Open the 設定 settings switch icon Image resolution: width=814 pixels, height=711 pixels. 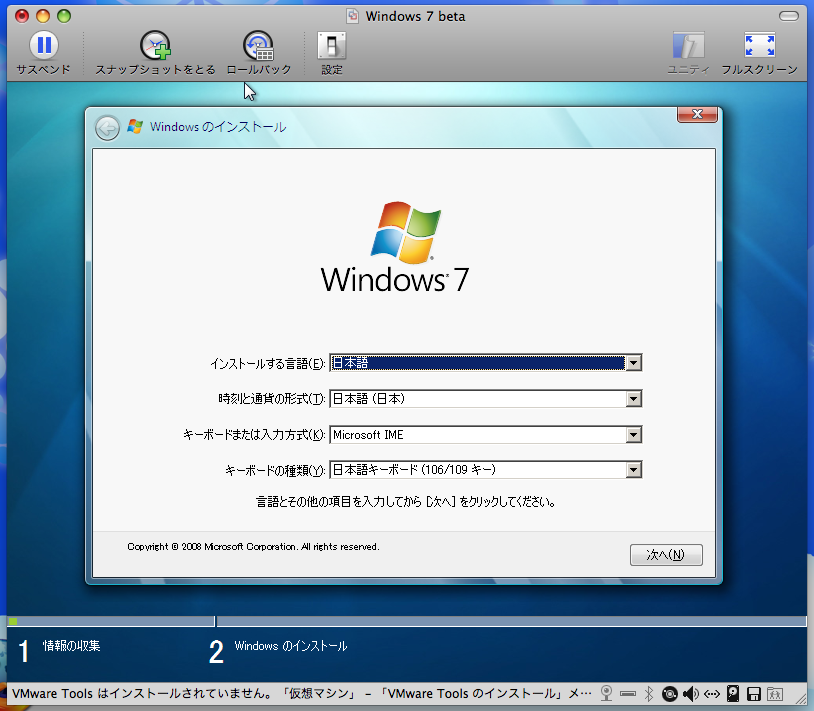pos(331,45)
